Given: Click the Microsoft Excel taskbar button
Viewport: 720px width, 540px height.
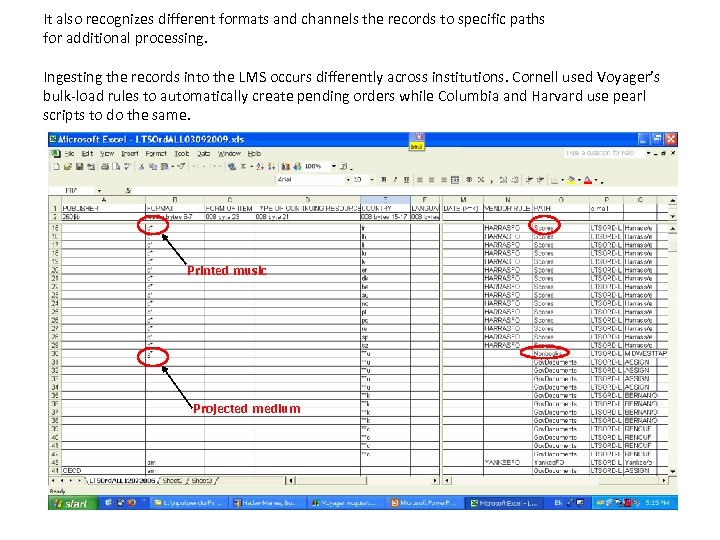Looking at the screenshot, I should click(504, 503).
